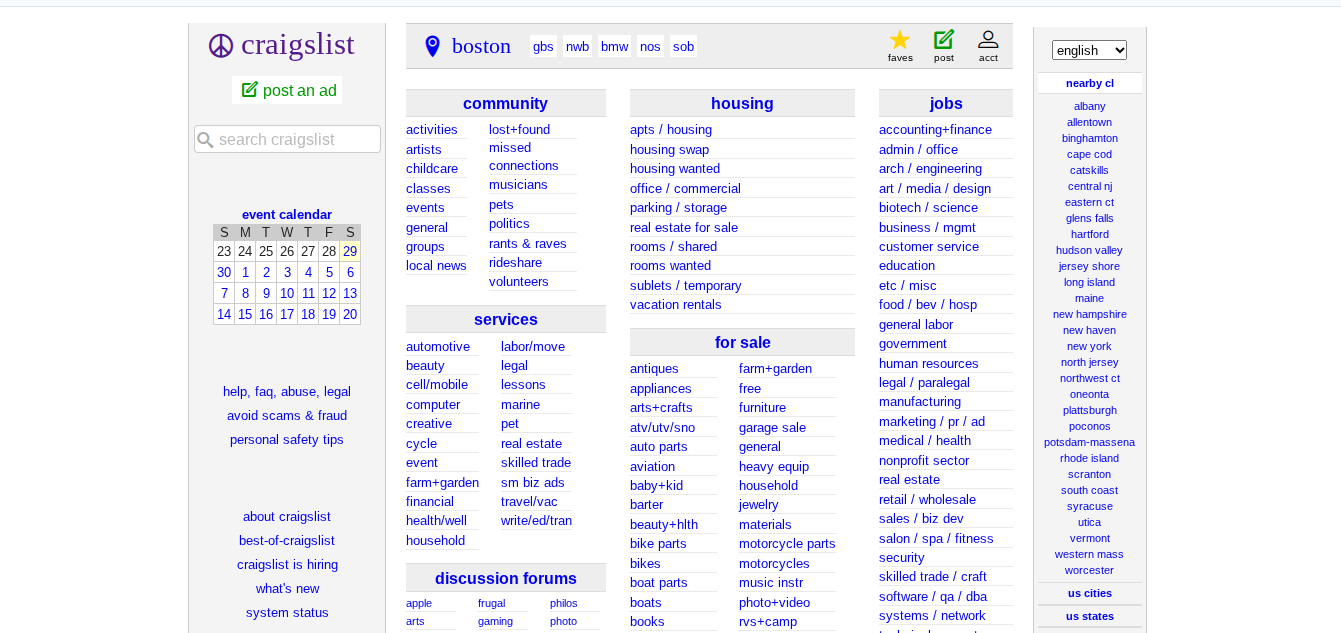Open the antiques for sale category
The height and width of the screenshot is (633, 1341).
tap(654, 369)
